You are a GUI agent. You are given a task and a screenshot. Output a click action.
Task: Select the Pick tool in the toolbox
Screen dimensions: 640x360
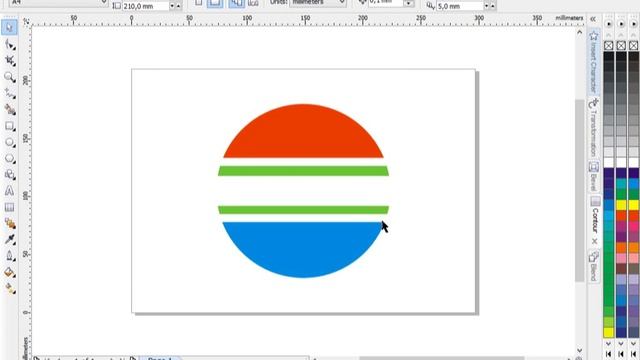tap(9, 27)
